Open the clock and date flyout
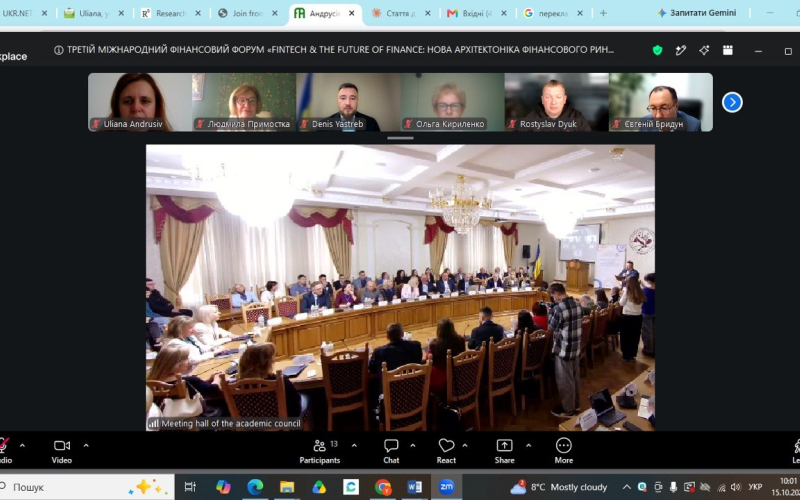This screenshot has height=500, width=800. (786, 487)
